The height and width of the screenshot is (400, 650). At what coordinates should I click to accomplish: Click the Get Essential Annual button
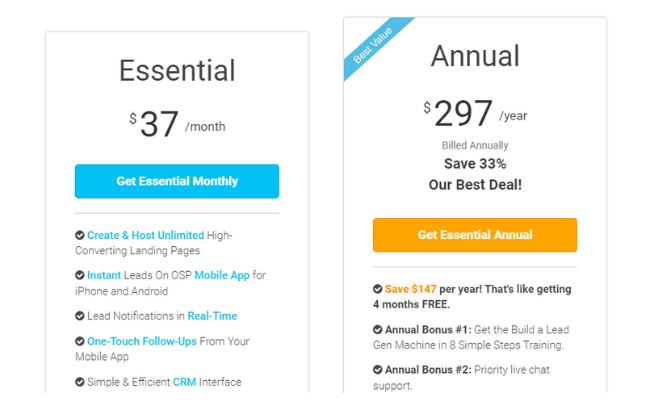475,235
